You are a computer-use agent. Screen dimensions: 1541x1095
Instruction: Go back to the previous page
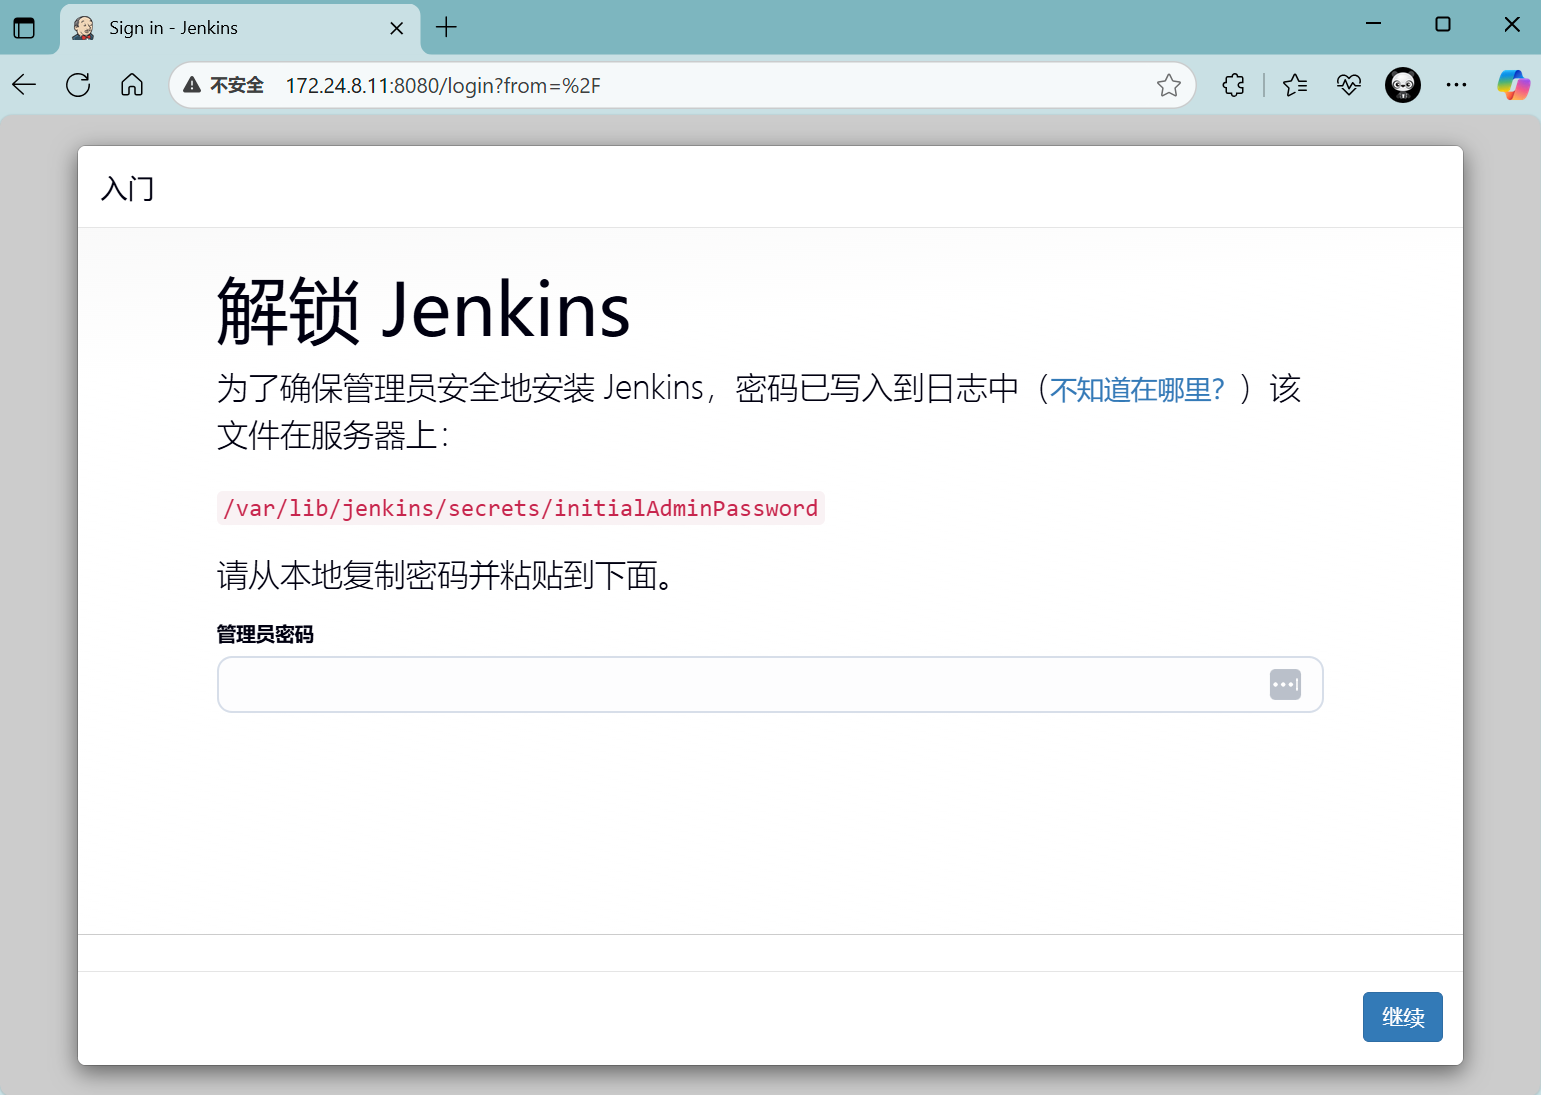click(x=25, y=86)
